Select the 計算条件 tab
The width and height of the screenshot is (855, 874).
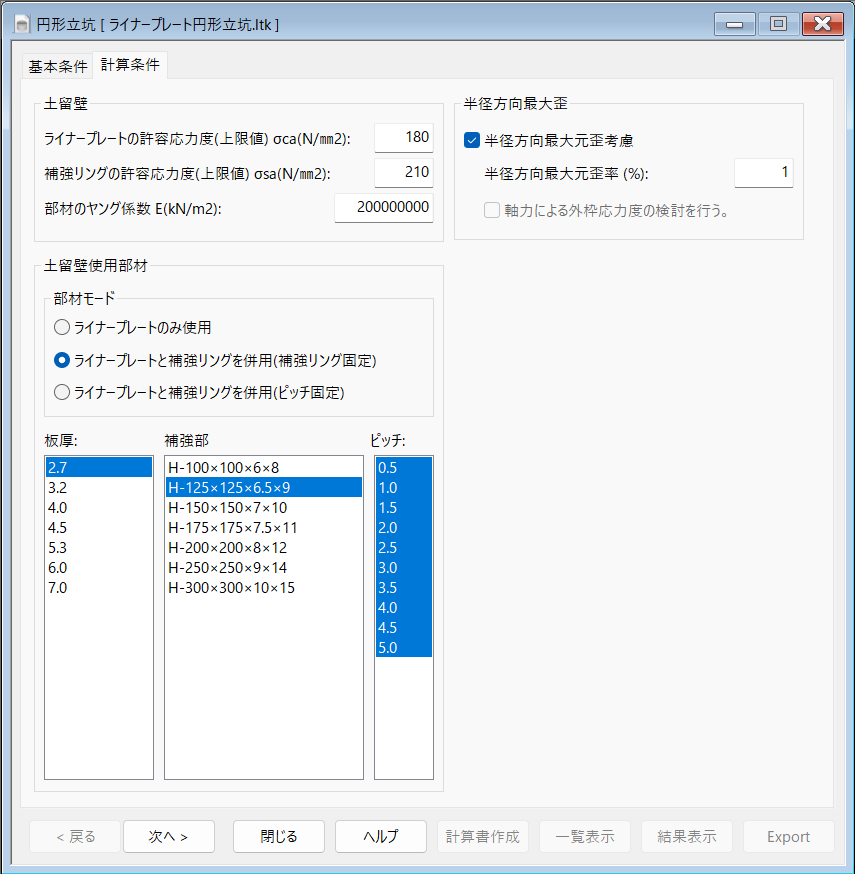coord(130,65)
